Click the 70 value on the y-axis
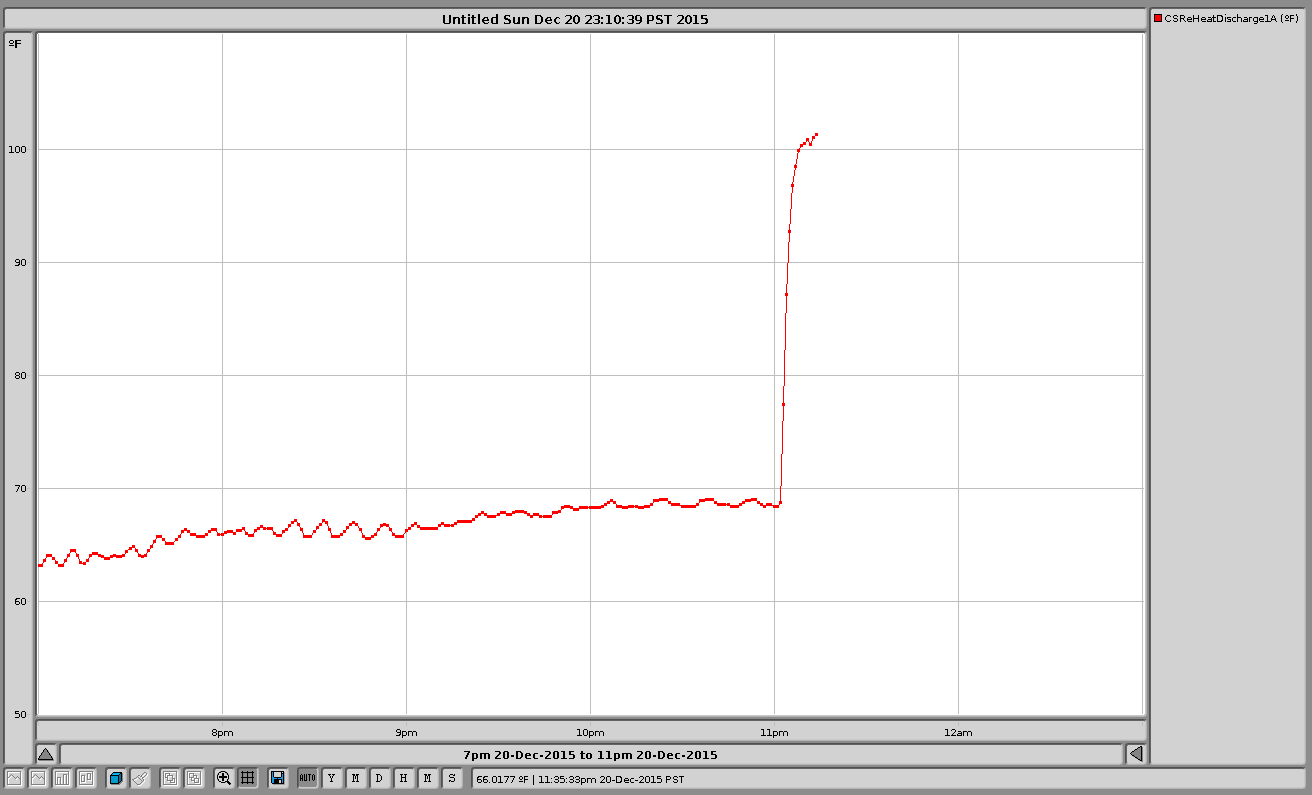This screenshot has height=795, width=1312. [x=22, y=488]
